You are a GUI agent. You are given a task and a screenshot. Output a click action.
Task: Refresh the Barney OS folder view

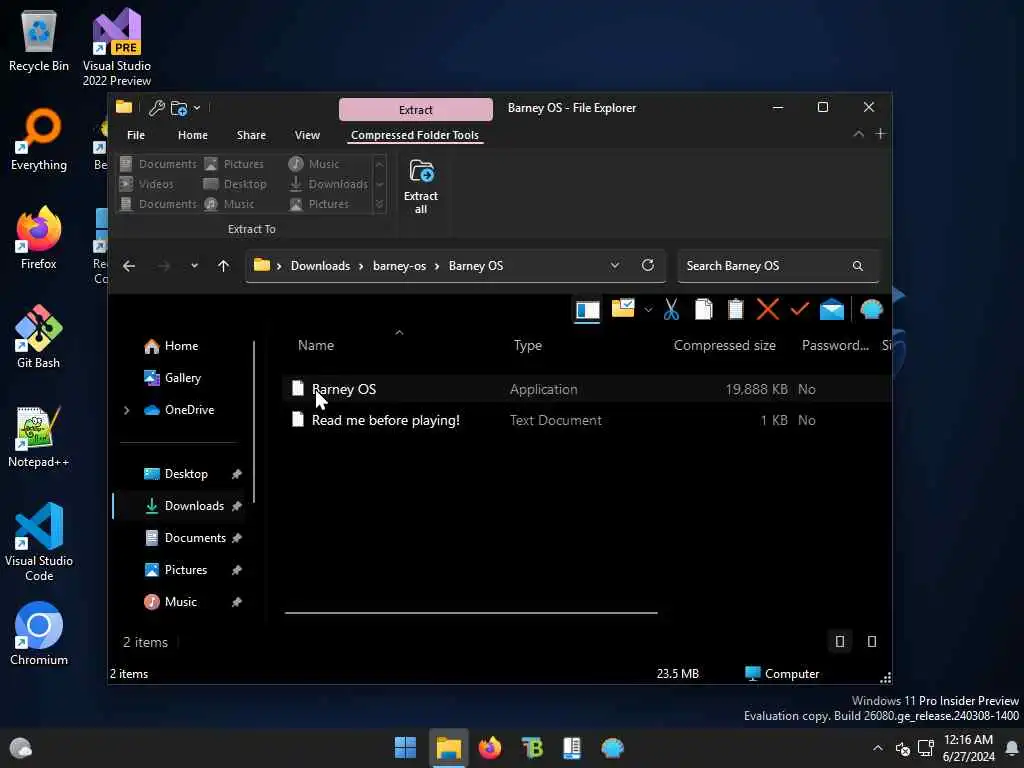647,265
